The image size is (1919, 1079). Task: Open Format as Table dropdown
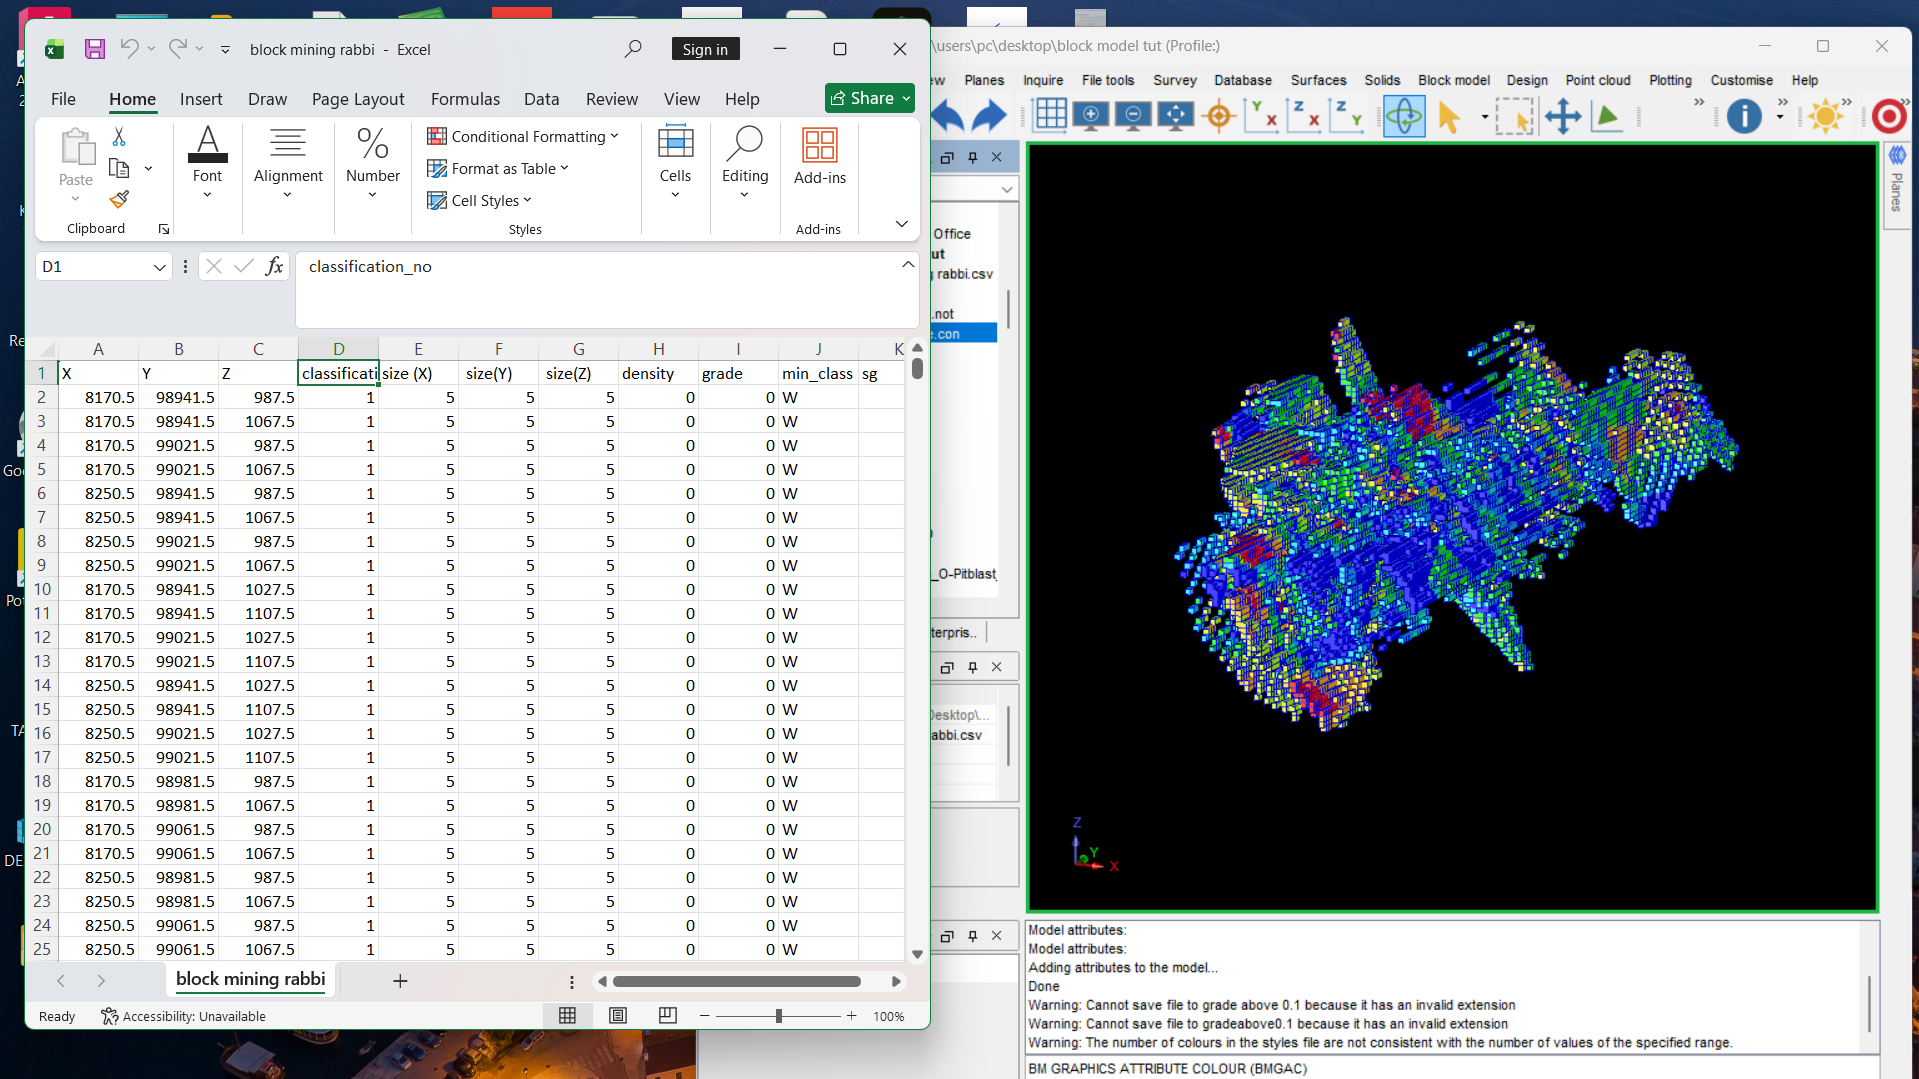click(498, 168)
